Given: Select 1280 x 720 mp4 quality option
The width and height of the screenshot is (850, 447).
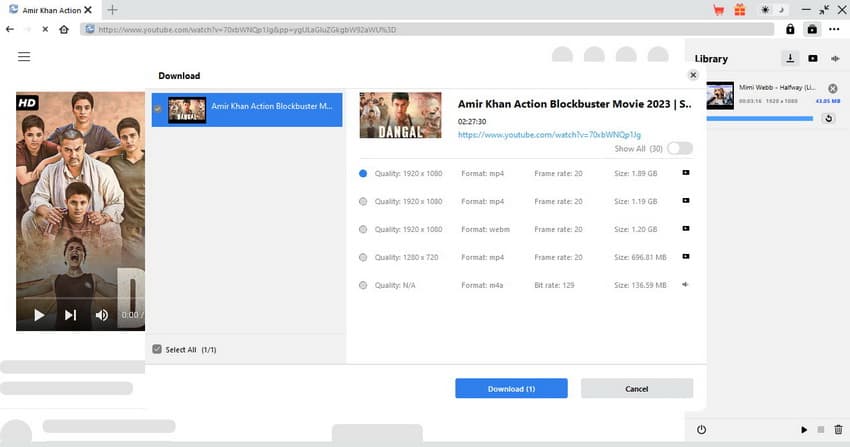Looking at the screenshot, I should pyautogui.click(x=363, y=257).
